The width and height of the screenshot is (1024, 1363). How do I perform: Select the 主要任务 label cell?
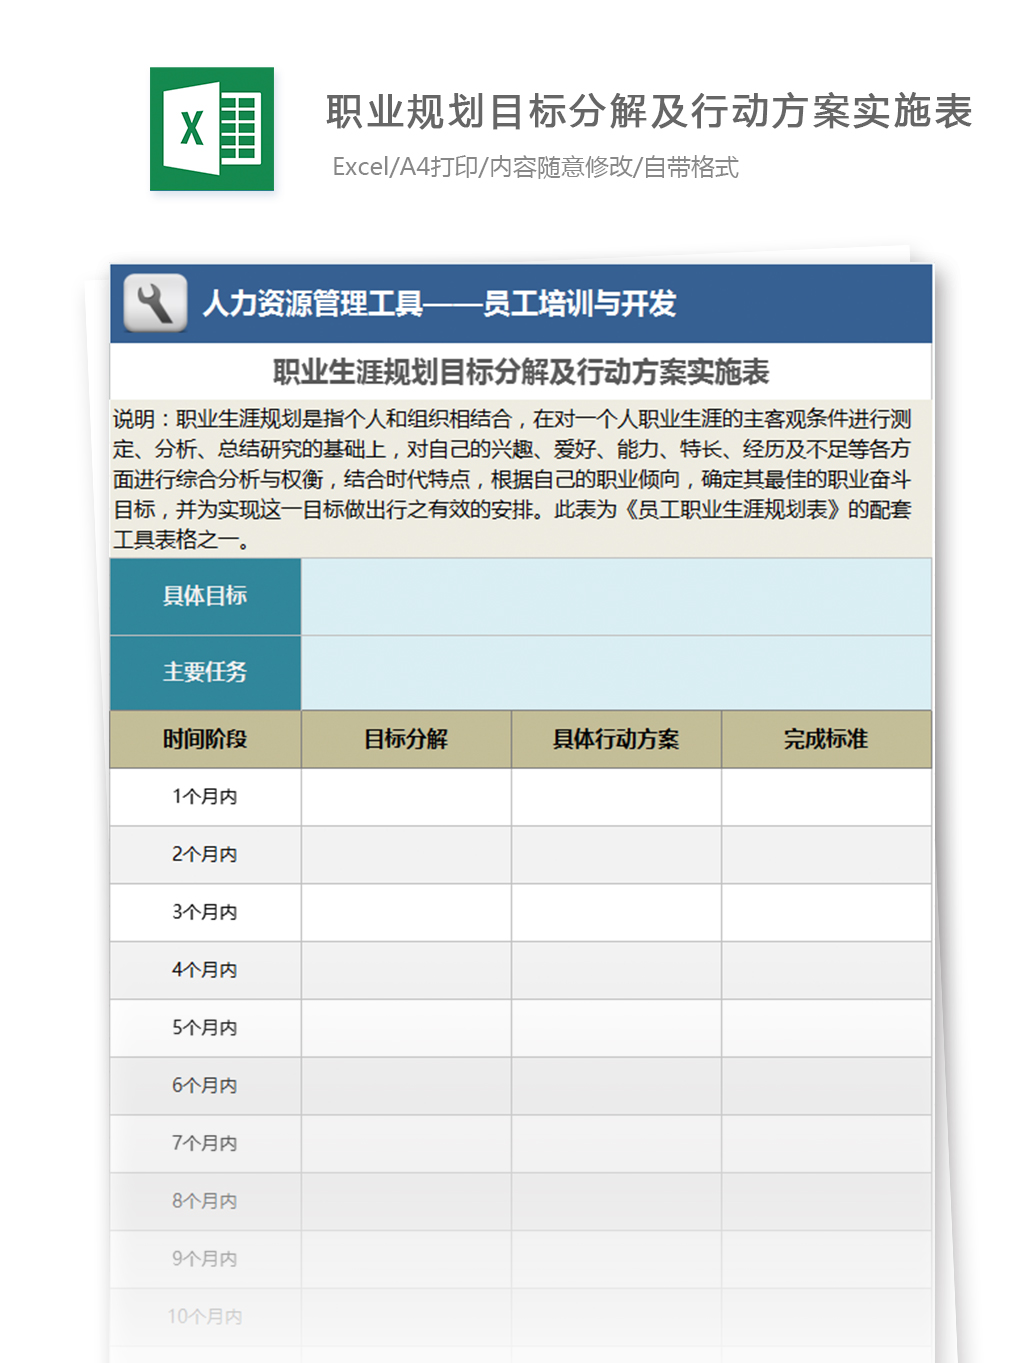coord(205,672)
